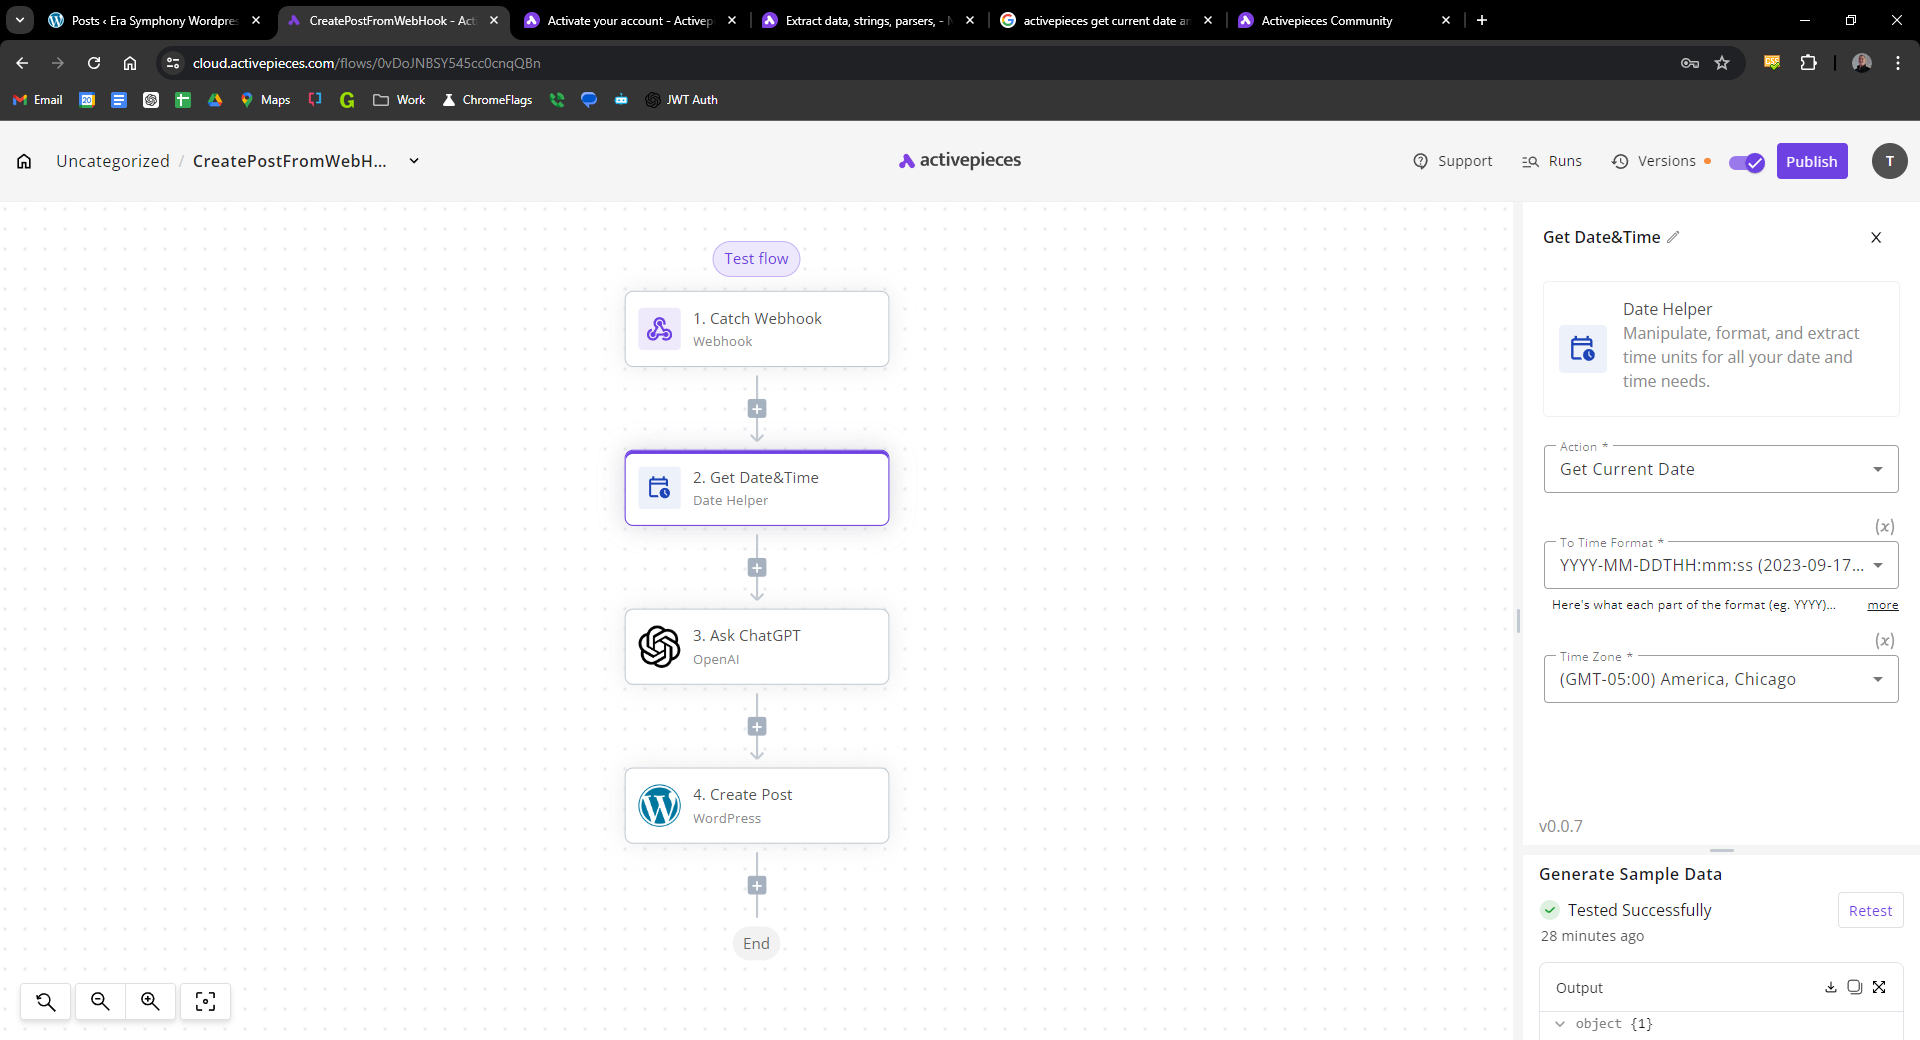Toggle dynamic value for Time Zone
Viewport: 1920px width, 1040px height.
(1884, 640)
